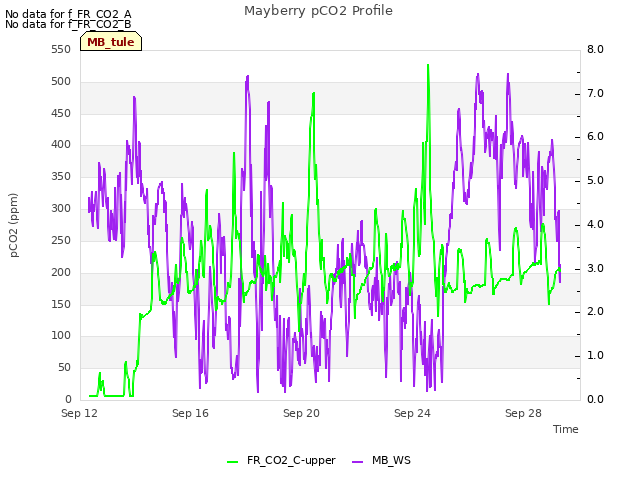This screenshot has height=480, width=640.
Task: Click the 450 left-axis tick label
Action: (61, 113)
